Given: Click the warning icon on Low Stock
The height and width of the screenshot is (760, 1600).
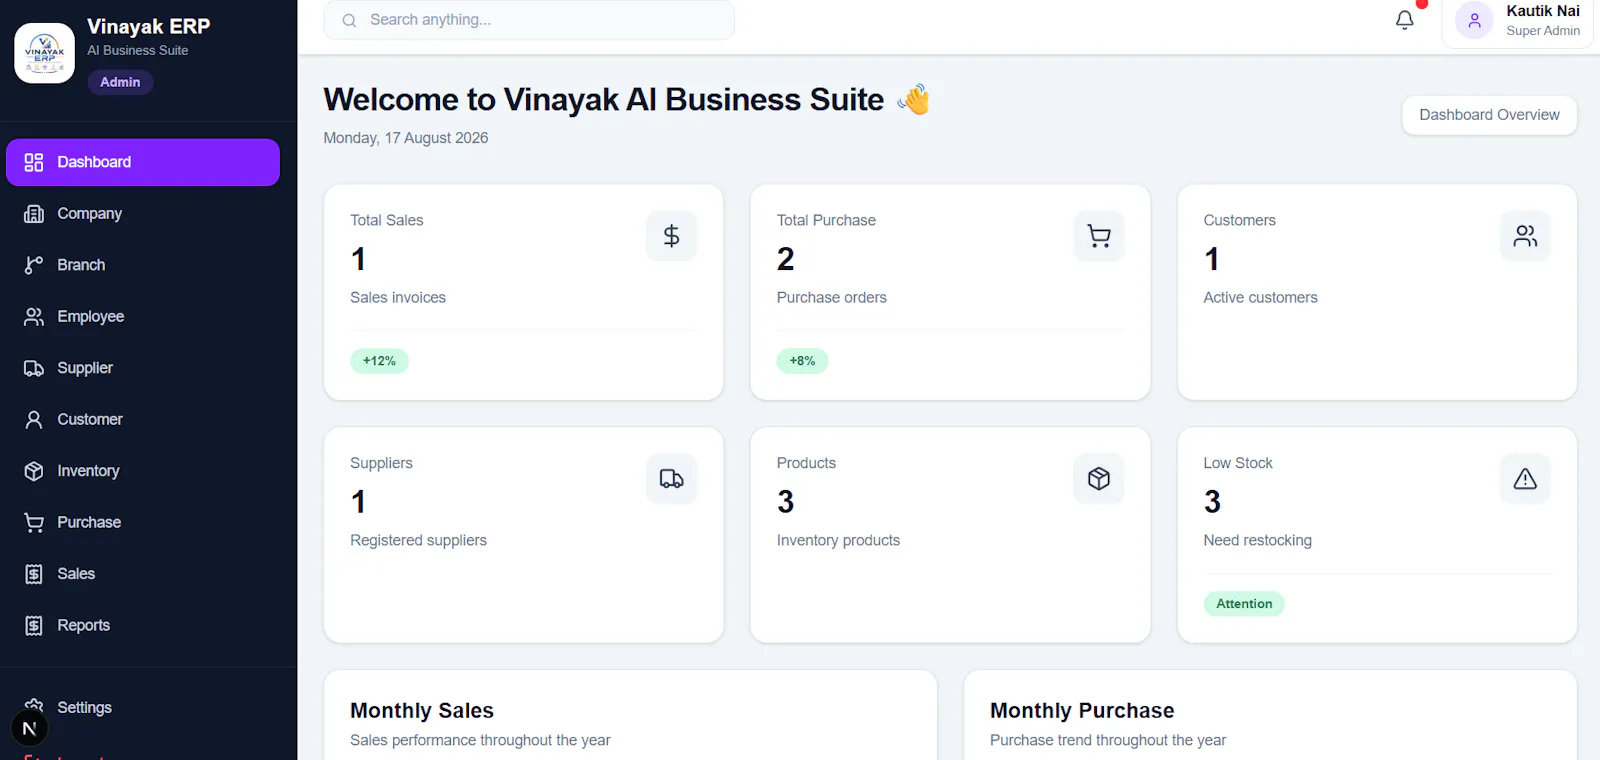Looking at the screenshot, I should (1525, 479).
